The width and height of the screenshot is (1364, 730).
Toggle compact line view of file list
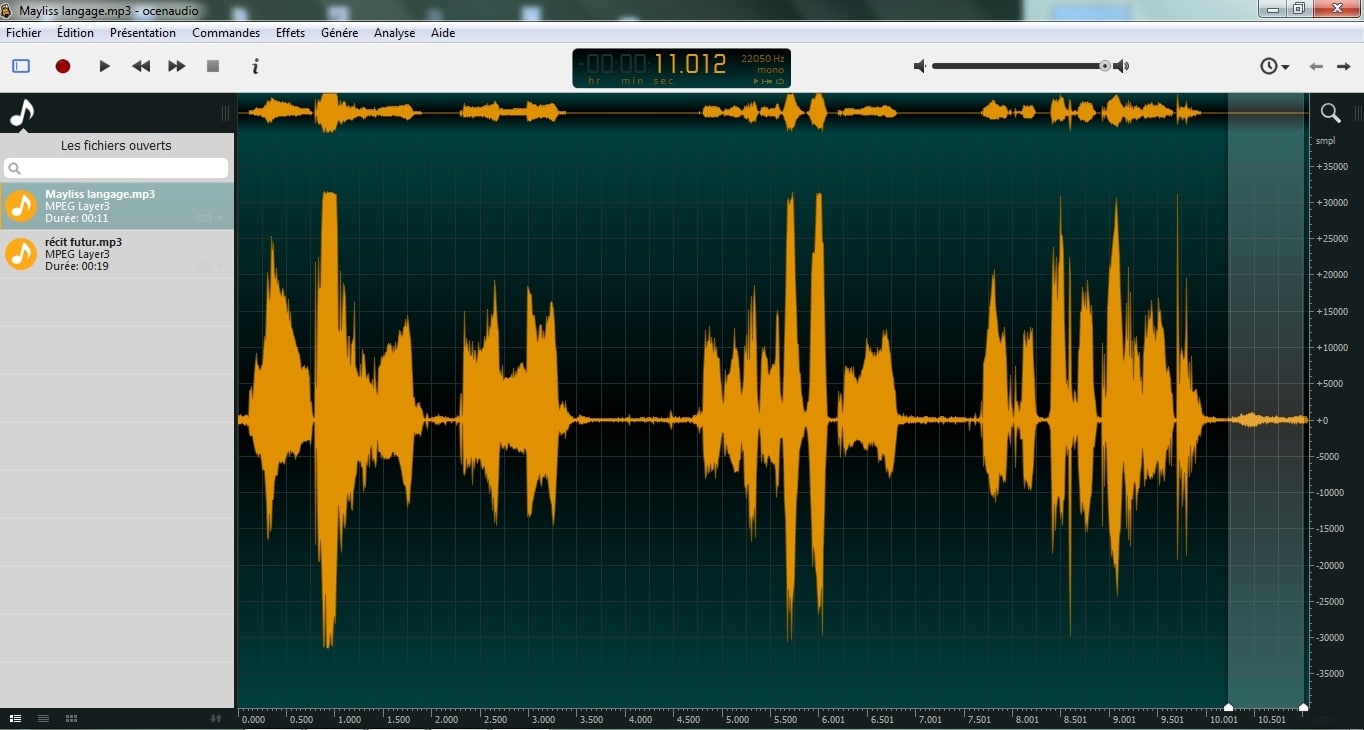(43, 719)
